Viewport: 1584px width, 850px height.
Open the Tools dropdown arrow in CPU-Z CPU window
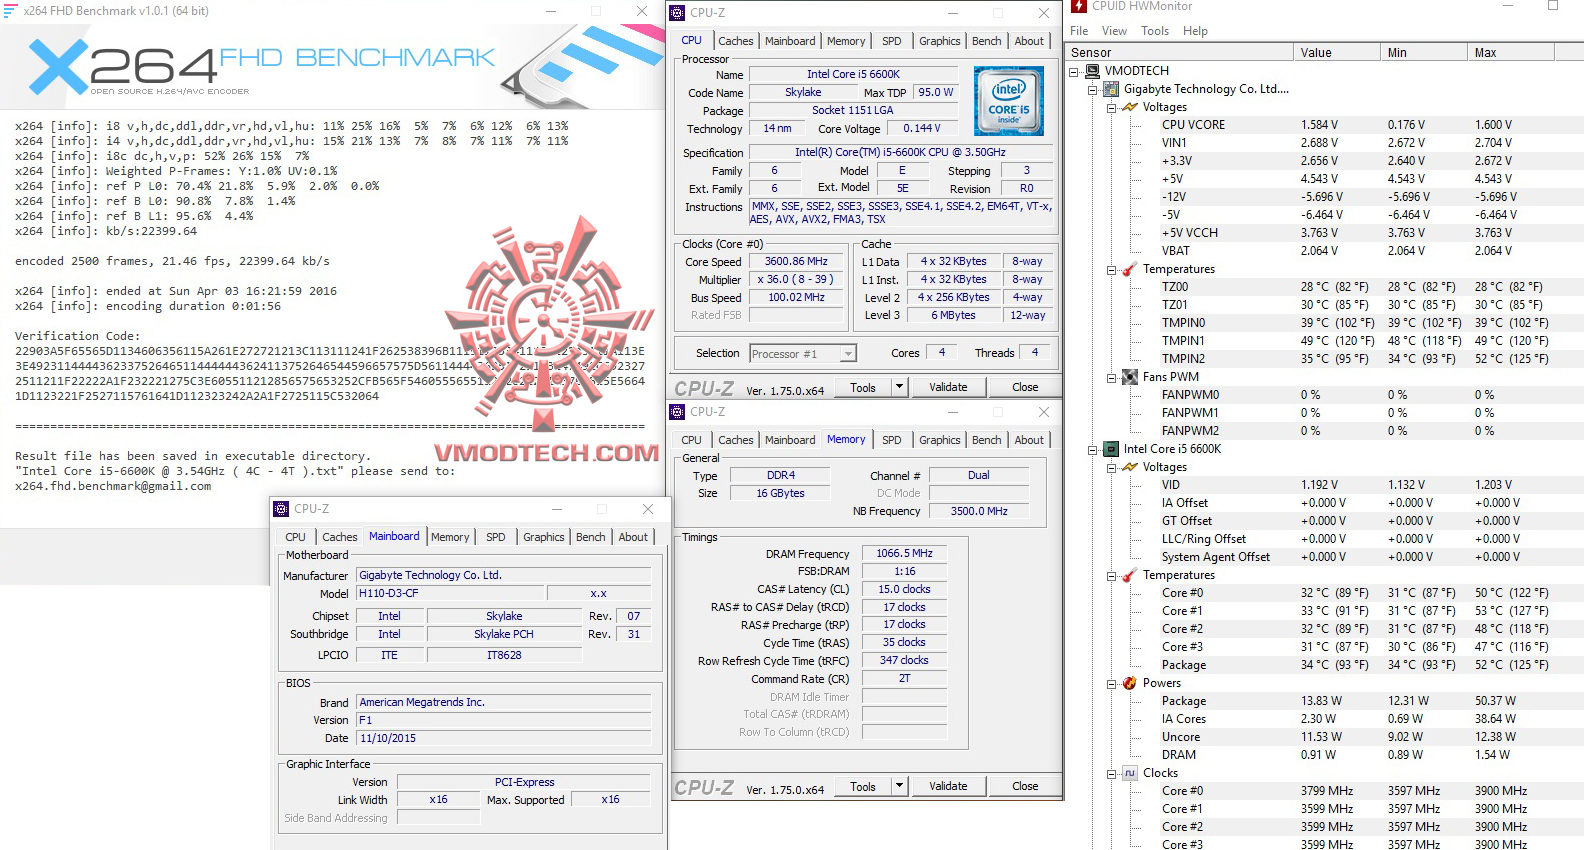(x=899, y=387)
